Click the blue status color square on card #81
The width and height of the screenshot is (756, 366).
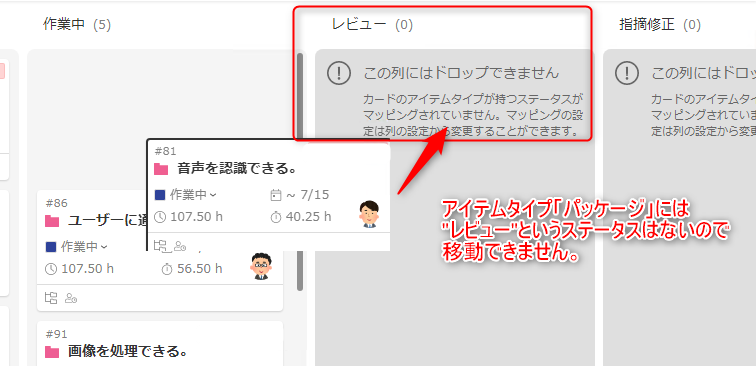[x=160, y=195]
